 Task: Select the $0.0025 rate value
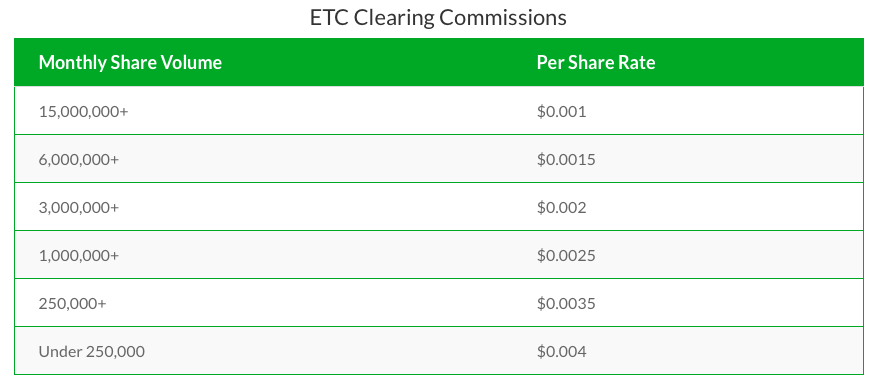566,255
